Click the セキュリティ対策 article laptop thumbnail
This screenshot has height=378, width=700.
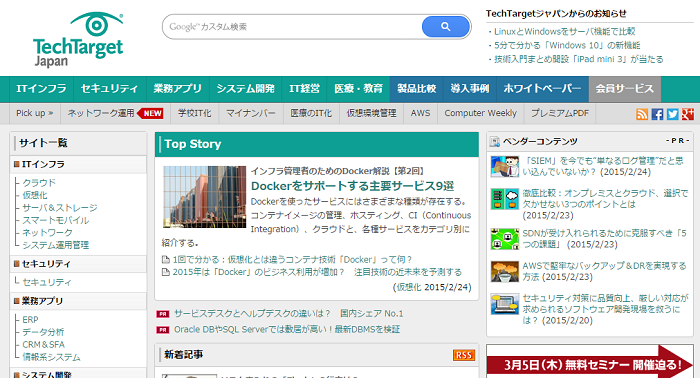click(504, 304)
